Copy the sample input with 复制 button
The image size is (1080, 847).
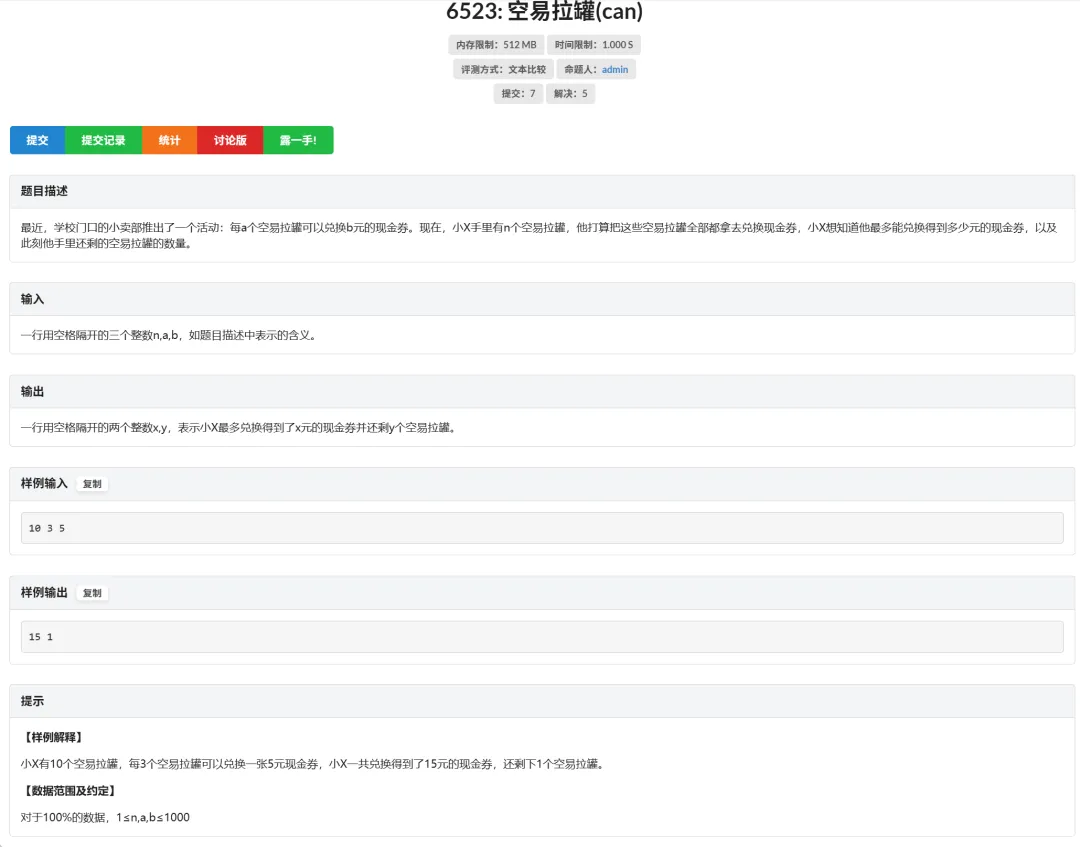91,483
